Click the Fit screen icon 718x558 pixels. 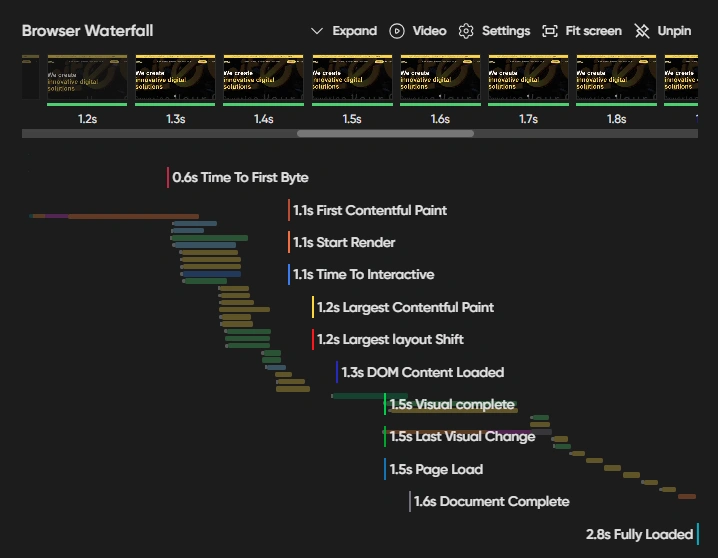click(x=549, y=31)
